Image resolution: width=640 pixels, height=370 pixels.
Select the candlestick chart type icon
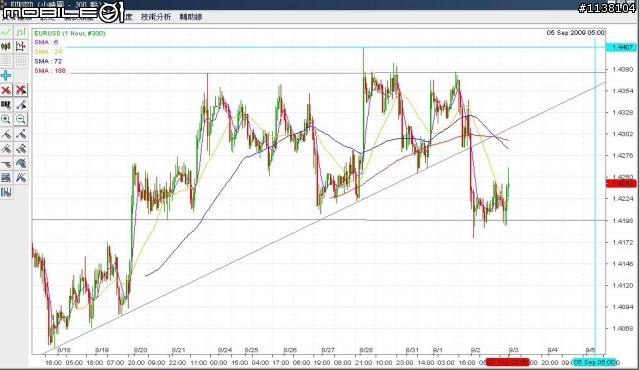point(6,47)
